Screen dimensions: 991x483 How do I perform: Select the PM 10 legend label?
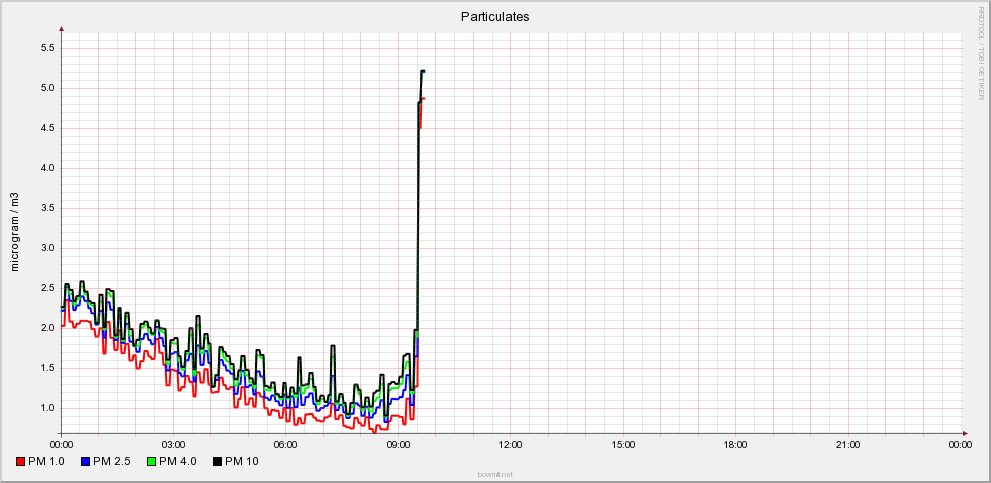click(x=242, y=461)
